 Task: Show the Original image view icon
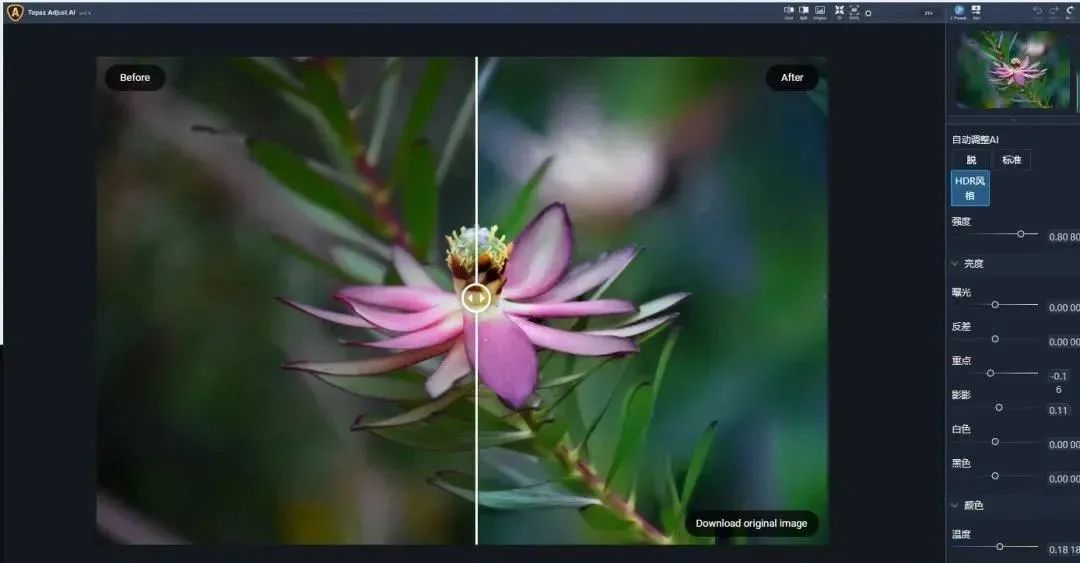(x=820, y=11)
